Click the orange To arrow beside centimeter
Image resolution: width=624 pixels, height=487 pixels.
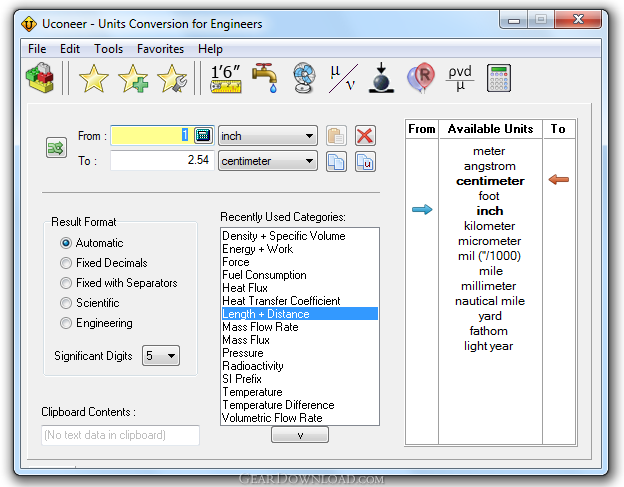[559, 179]
